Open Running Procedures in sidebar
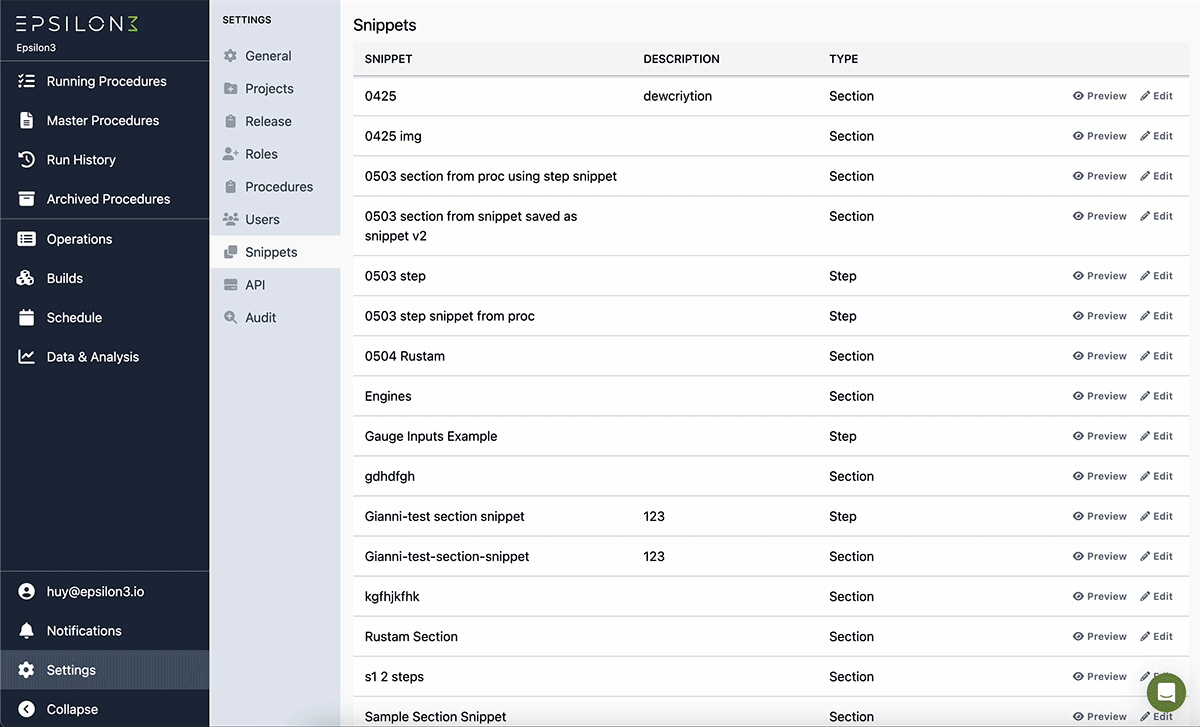 click(x=105, y=81)
